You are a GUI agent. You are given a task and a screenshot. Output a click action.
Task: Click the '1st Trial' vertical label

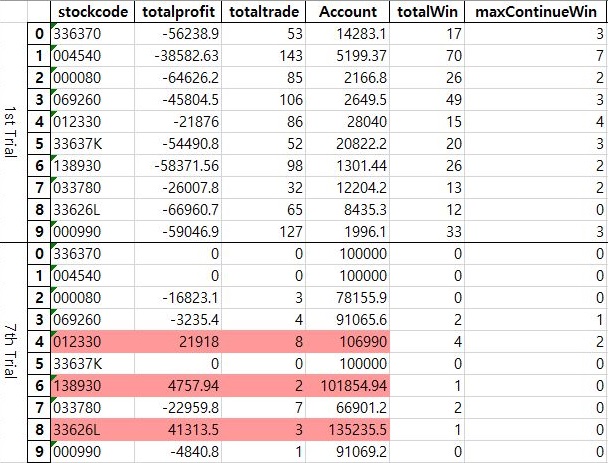(x=10, y=132)
